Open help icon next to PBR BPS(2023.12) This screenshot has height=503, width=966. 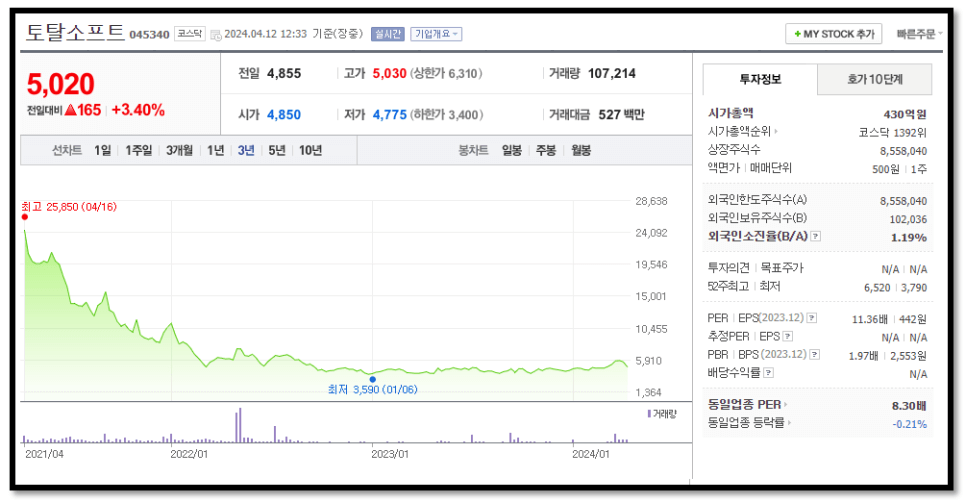tap(814, 355)
